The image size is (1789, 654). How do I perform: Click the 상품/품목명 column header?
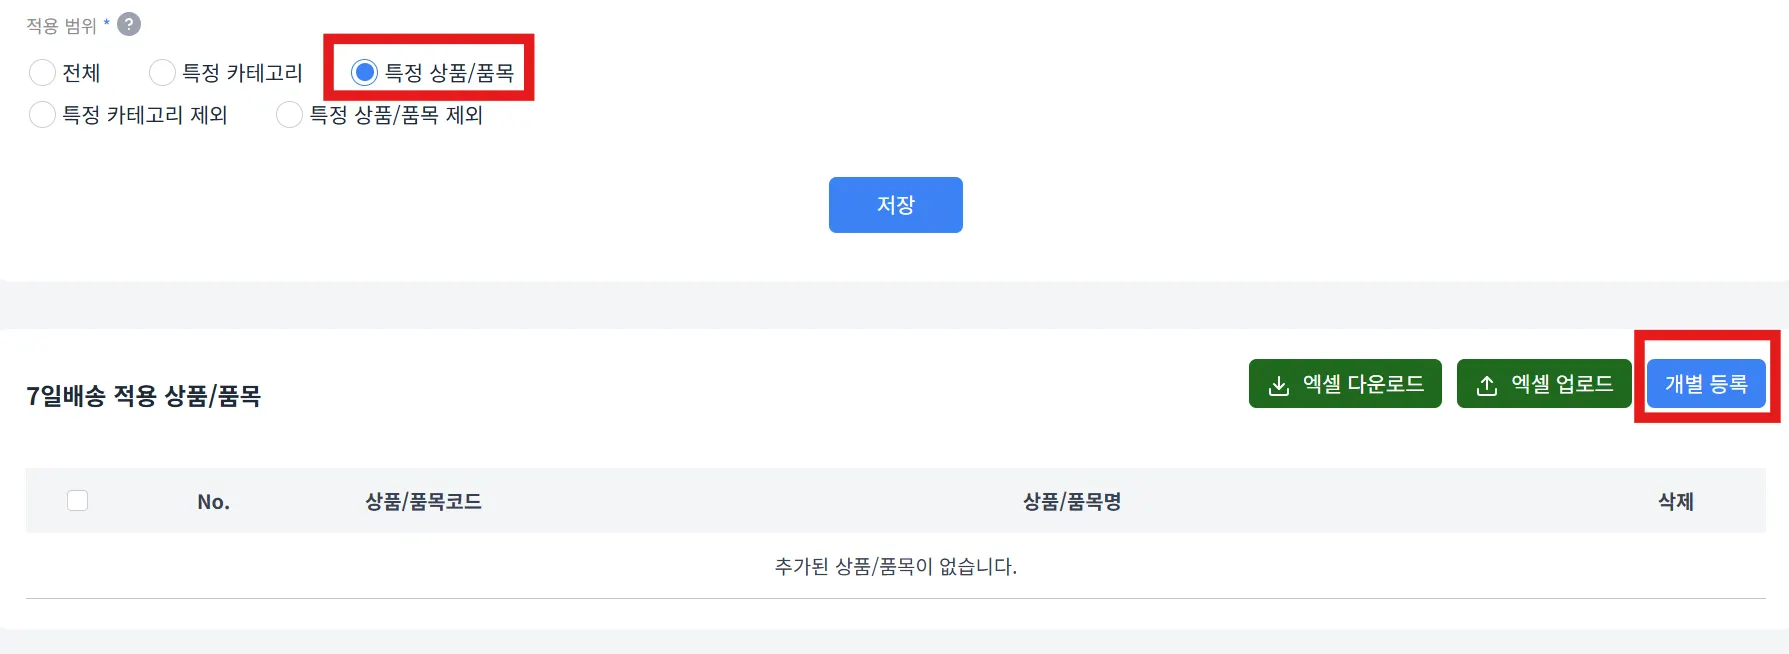tap(1071, 502)
